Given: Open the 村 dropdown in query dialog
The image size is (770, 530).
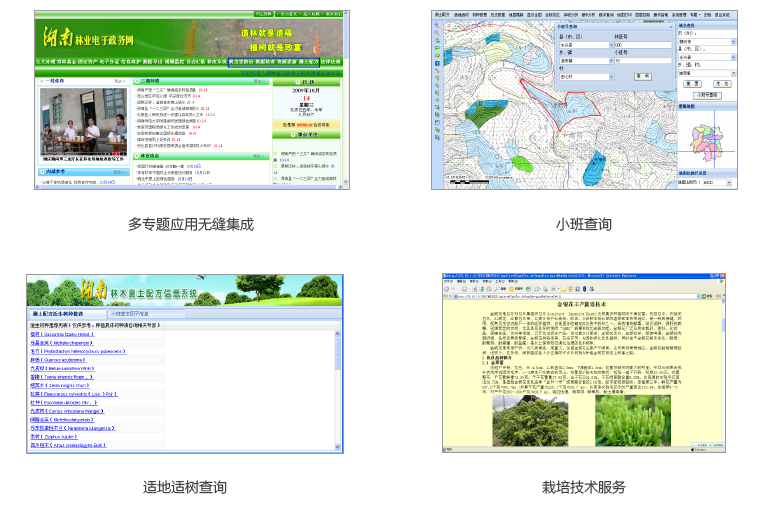Looking at the screenshot, I should 611,77.
